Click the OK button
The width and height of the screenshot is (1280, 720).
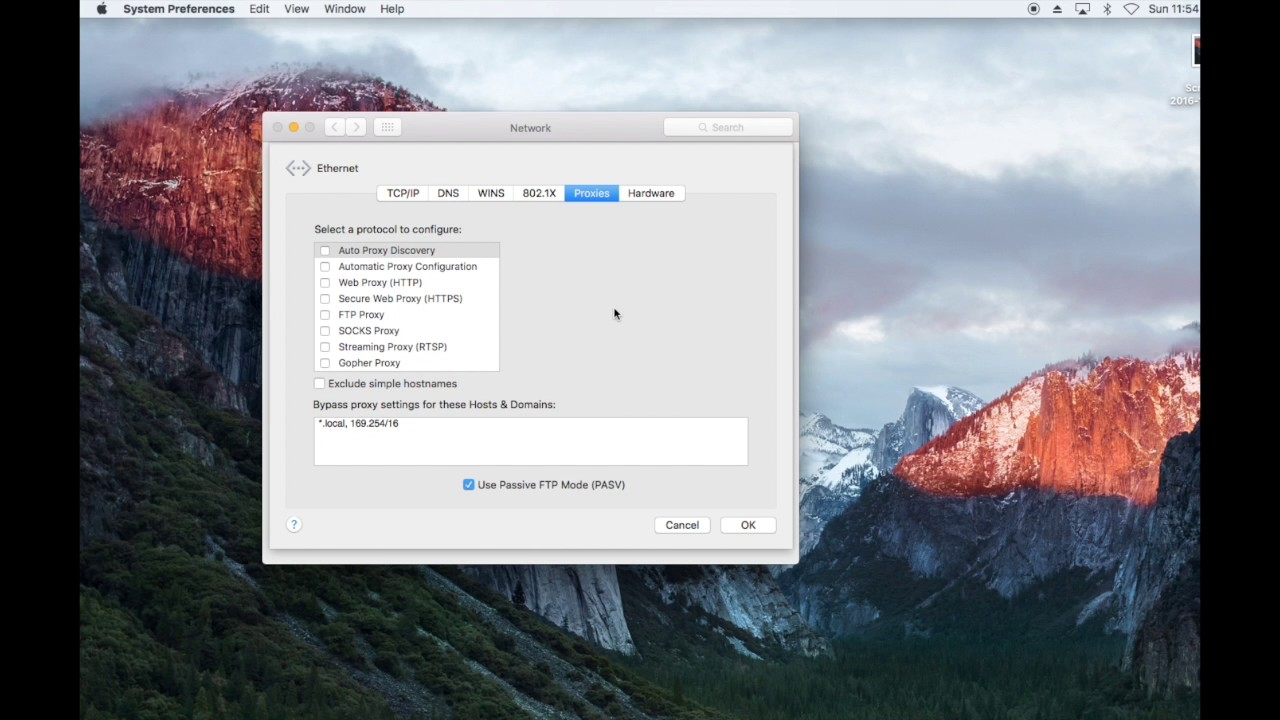748,525
